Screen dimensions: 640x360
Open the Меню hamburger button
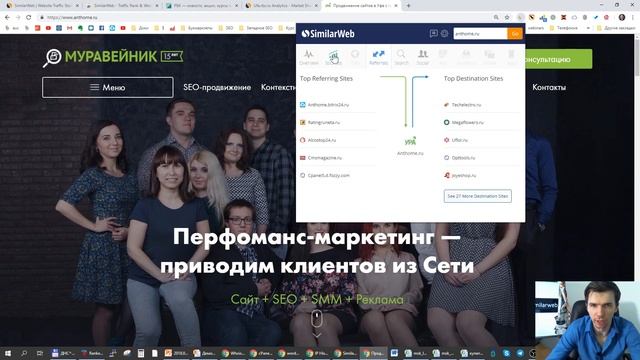[x=108, y=87]
